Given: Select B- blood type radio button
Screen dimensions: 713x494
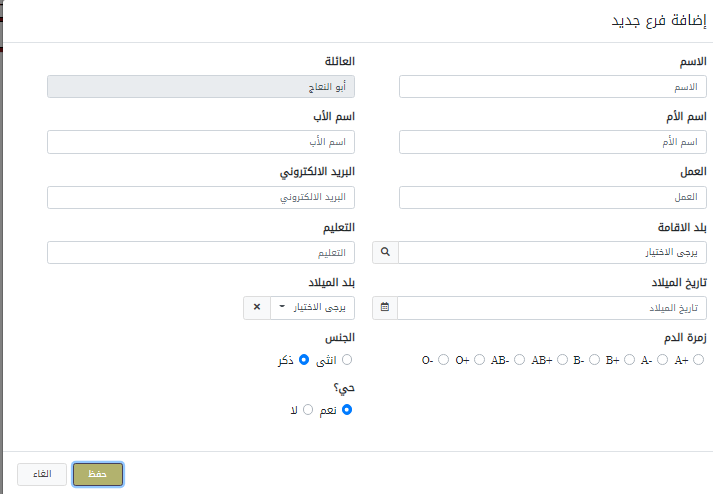Looking at the screenshot, I should 592,359.
